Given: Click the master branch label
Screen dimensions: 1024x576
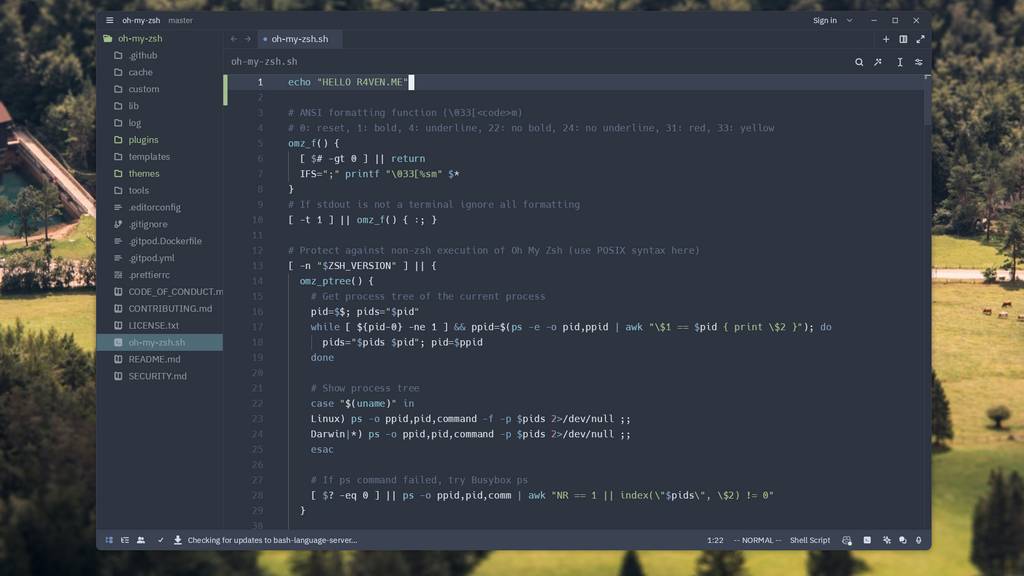Looking at the screenshot, I should (x=180, y=20).
